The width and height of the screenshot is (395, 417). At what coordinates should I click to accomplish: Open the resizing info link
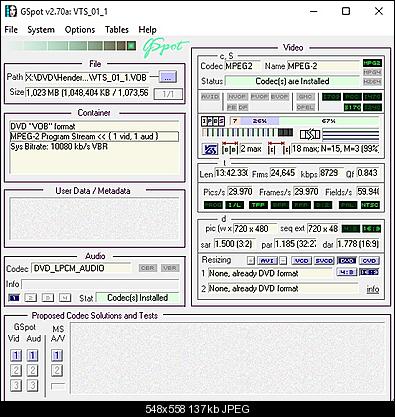(373, 289)
